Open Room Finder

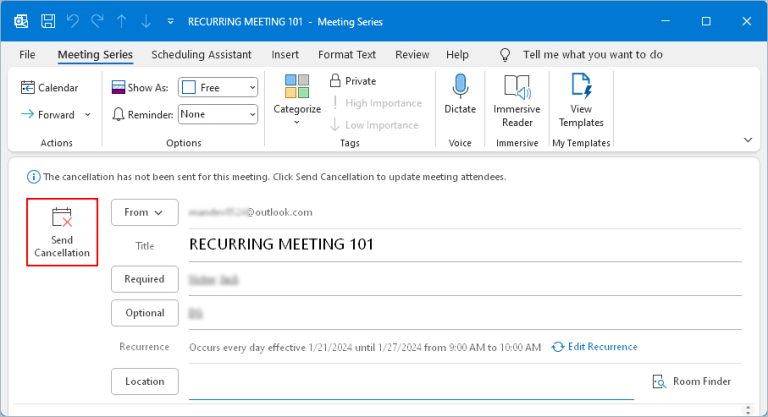[x=692, y=381]
